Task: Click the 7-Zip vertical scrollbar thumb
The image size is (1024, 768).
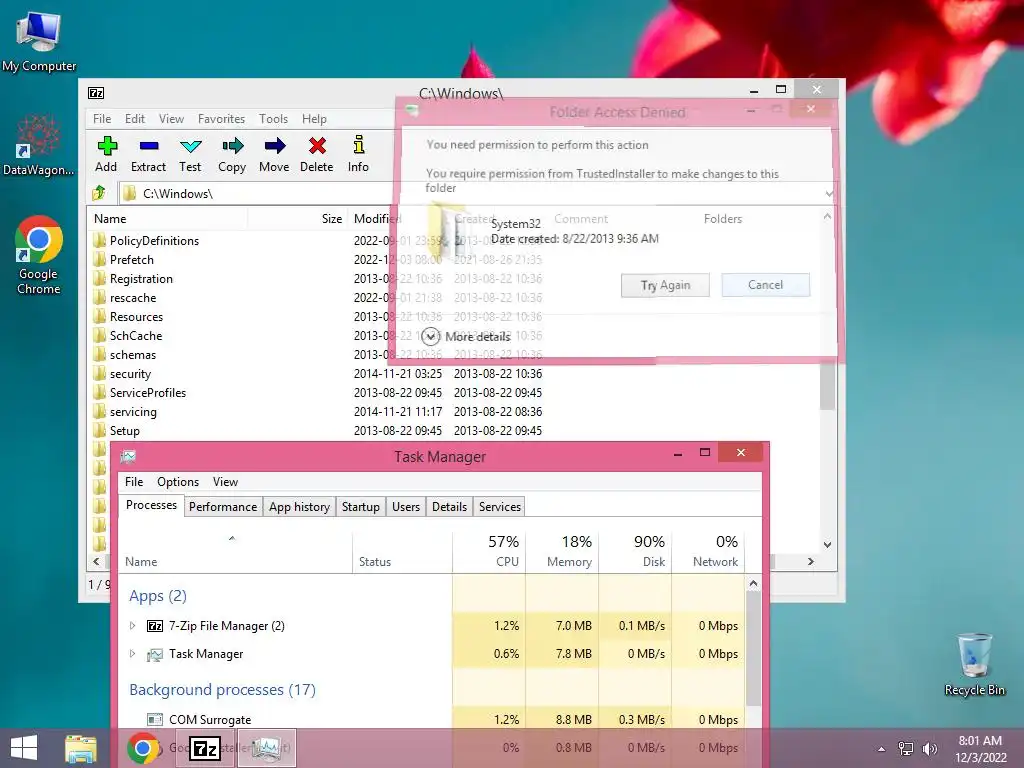Action: [x=827, y=385]
